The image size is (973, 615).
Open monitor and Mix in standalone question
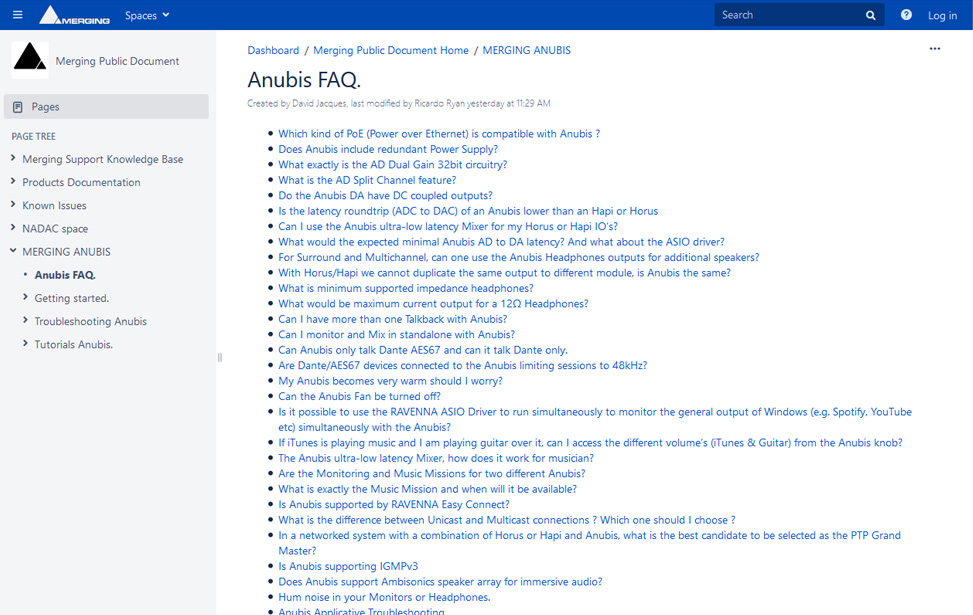[397, 334]
